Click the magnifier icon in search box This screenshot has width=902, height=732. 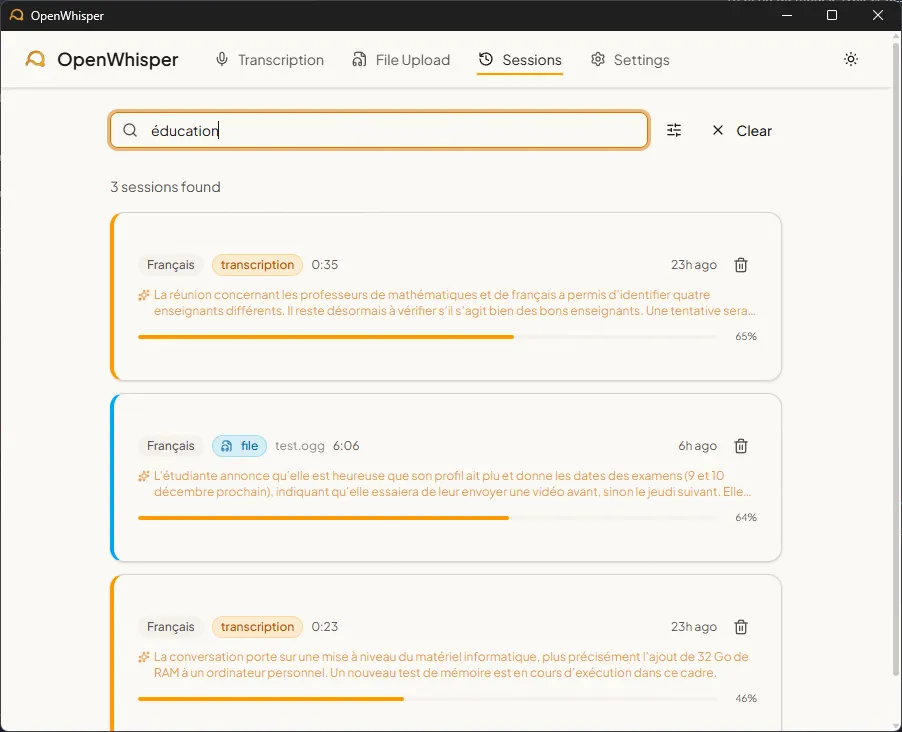130,130
